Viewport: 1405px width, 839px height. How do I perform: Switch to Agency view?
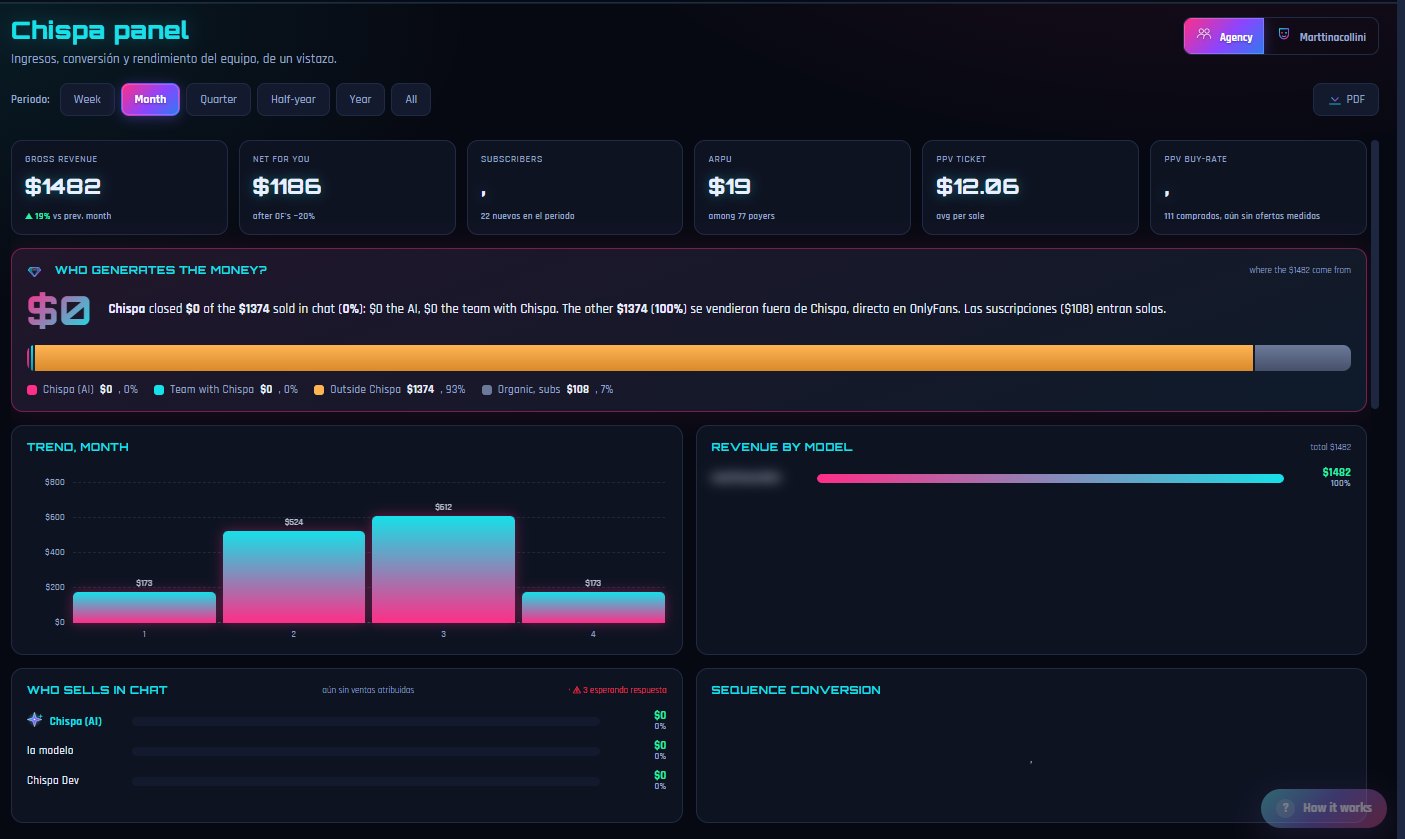click(x=1224, y=36)
